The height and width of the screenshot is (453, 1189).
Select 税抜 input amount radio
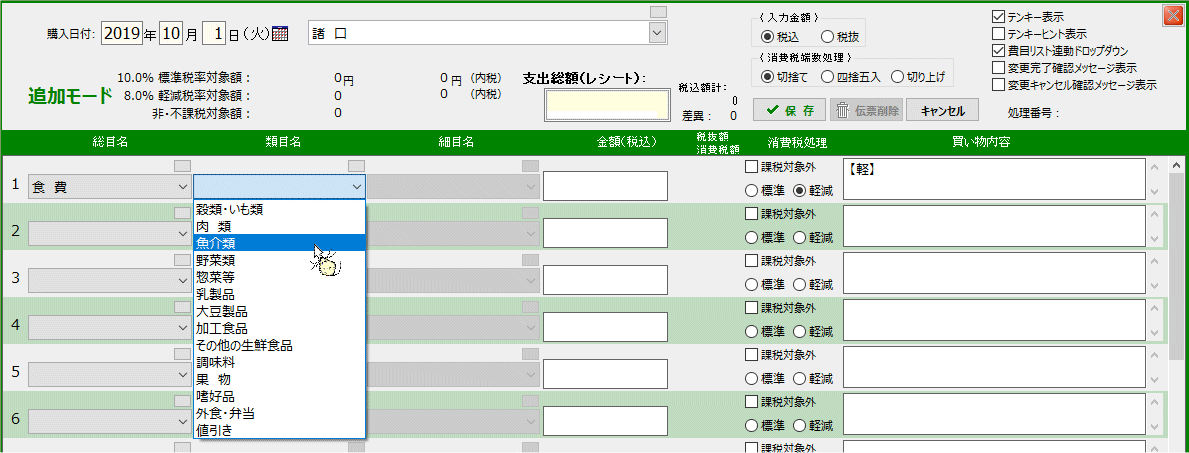click(x=827, y=36)
